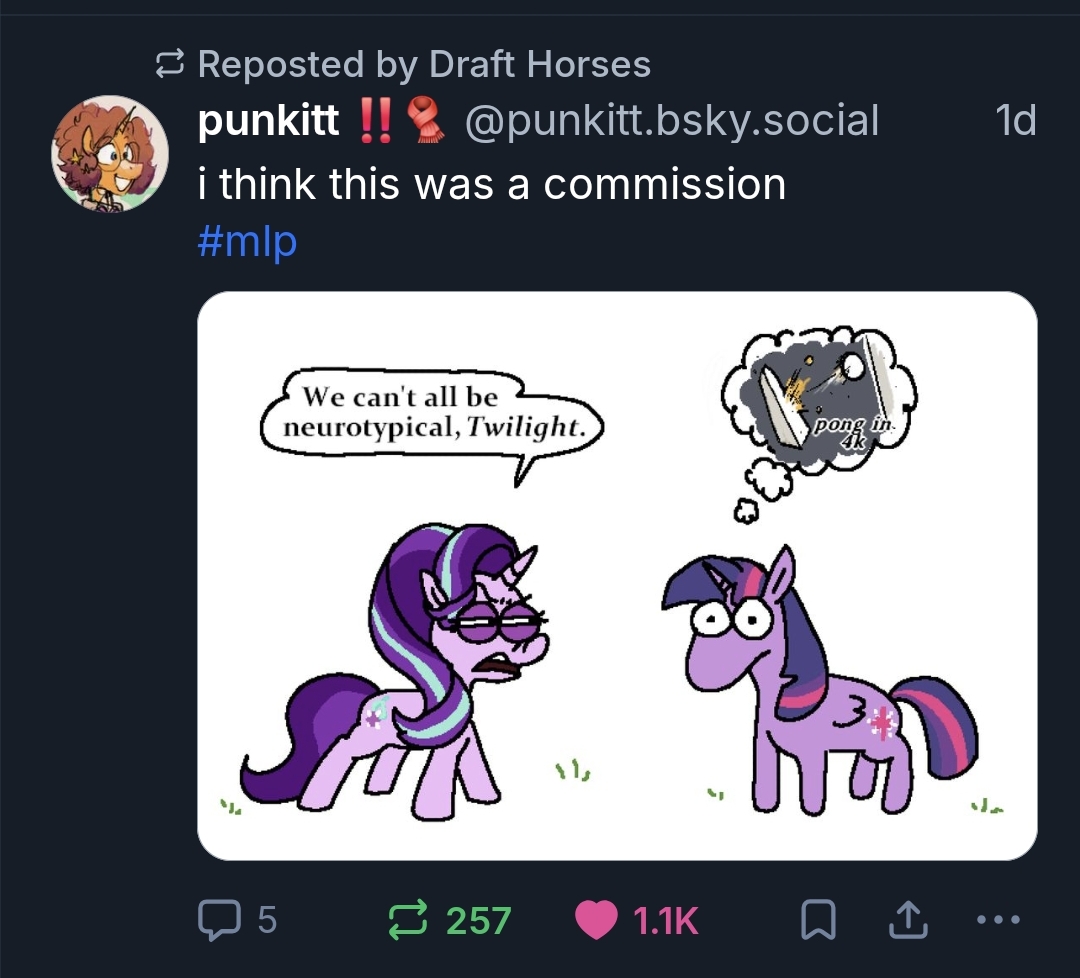
Task: Click the post text 'i think this was a commission'
Action: [492, 184]
